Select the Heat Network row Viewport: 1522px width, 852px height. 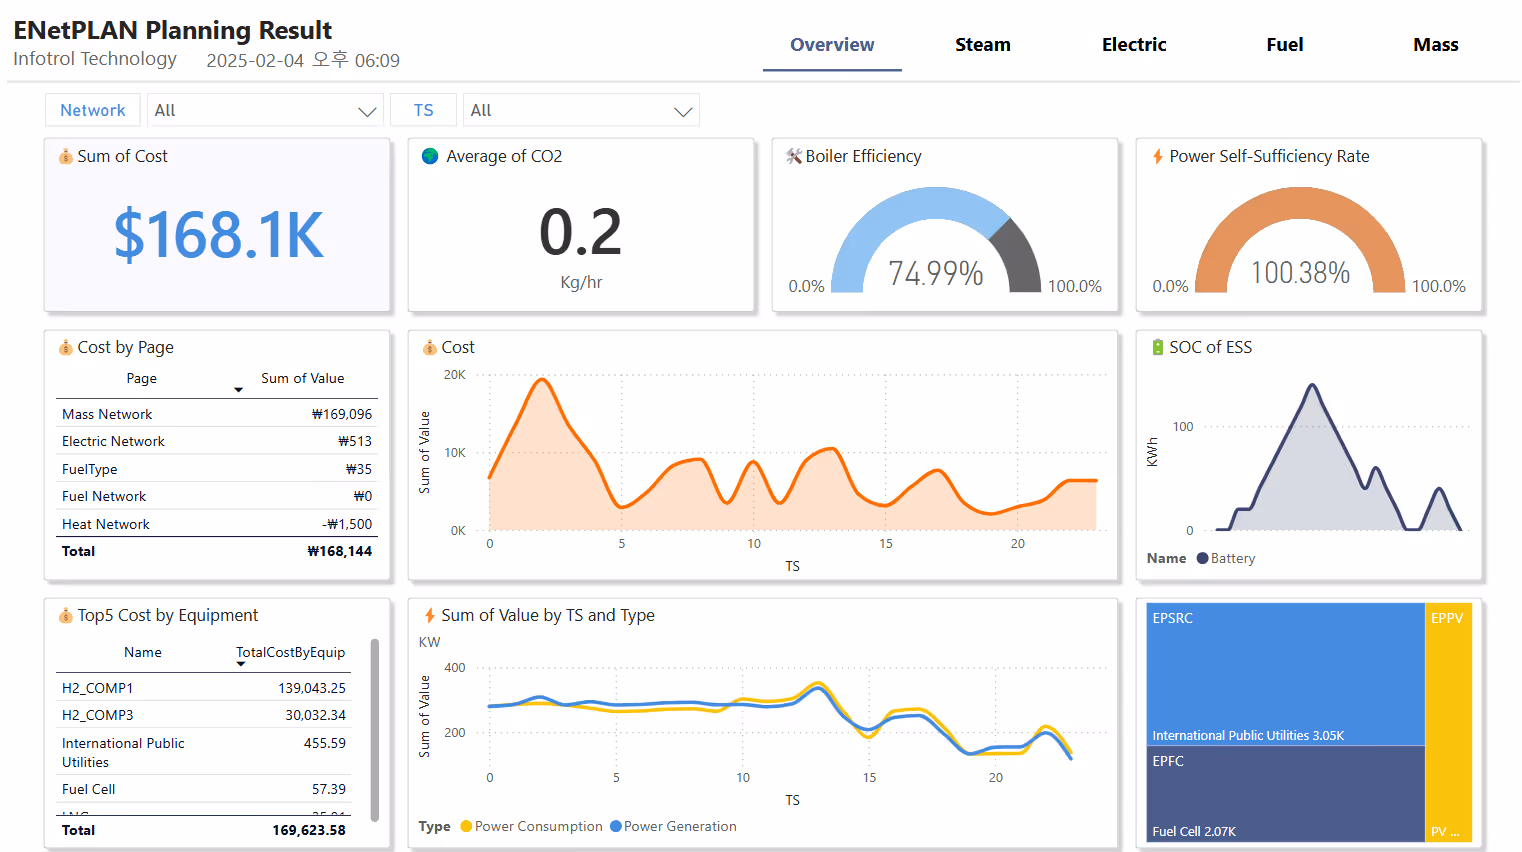click(217, 524)
